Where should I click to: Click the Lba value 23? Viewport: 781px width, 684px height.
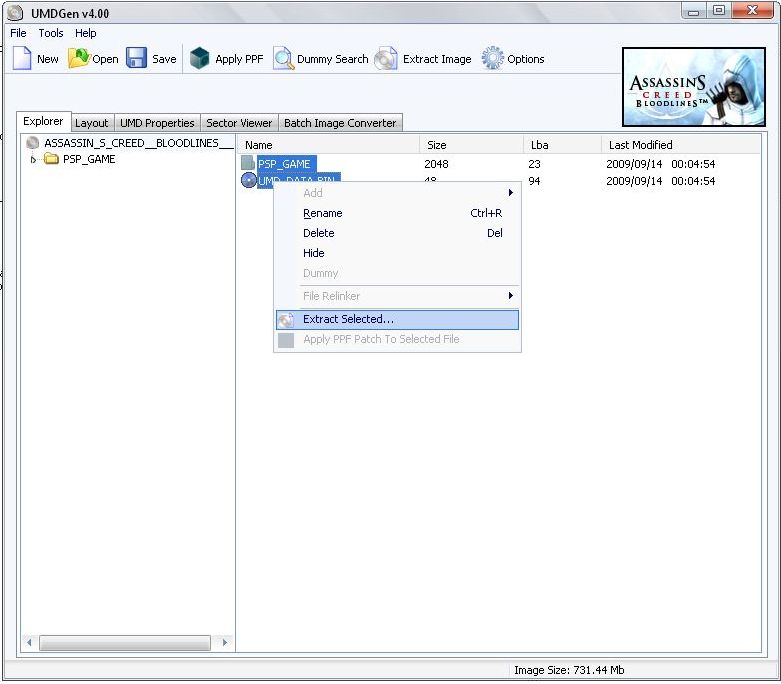point(534,164)
